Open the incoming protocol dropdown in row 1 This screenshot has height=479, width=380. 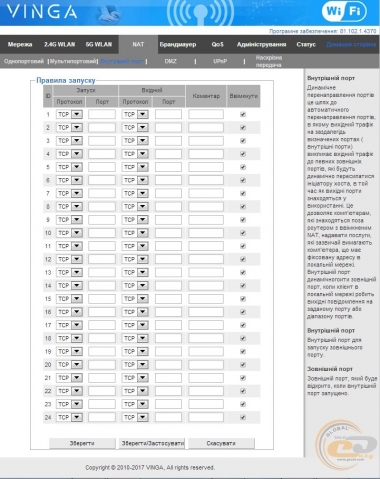click(135, 114)
